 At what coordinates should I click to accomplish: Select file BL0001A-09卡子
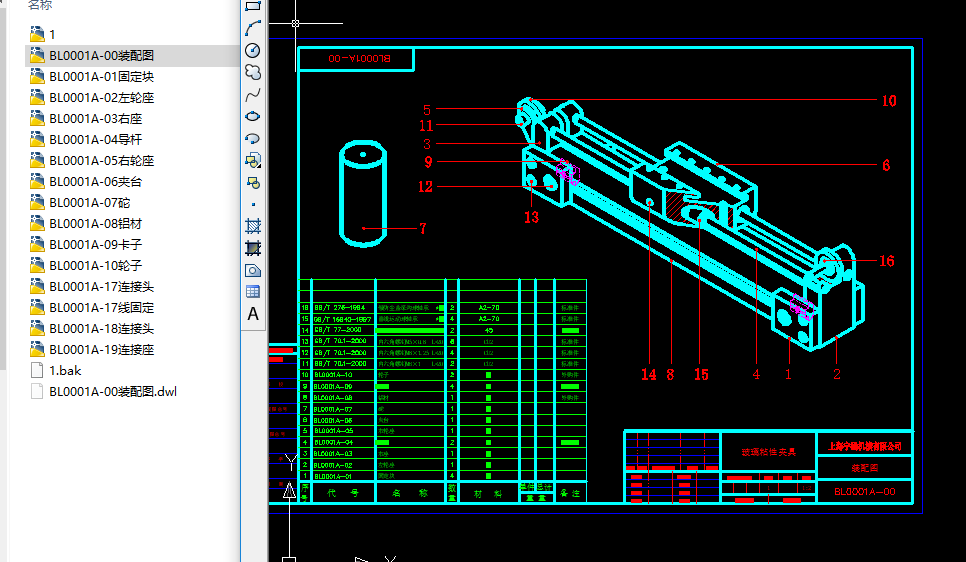(x=96, y=244)
